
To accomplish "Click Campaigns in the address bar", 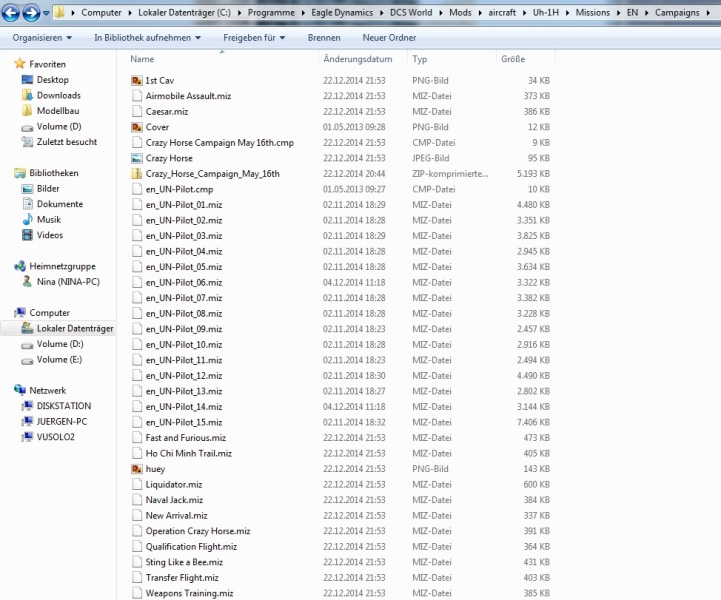I will coord(677,12).
